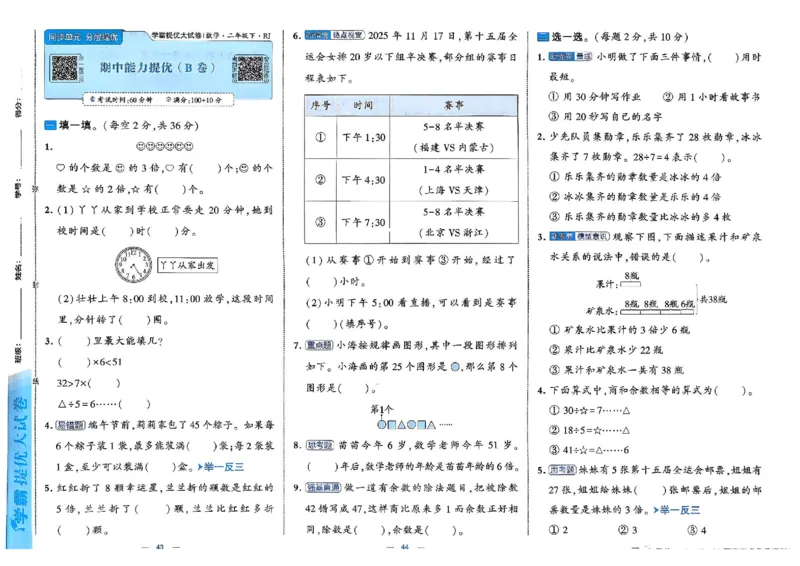Click the (上海 VS 天津) match cell
The image size is (800, 566).
click(454, 190)
